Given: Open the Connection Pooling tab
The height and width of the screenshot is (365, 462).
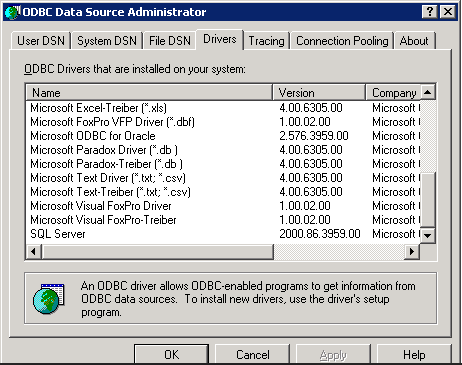Looking at the screenshot, I should click(x=342, y=41).
